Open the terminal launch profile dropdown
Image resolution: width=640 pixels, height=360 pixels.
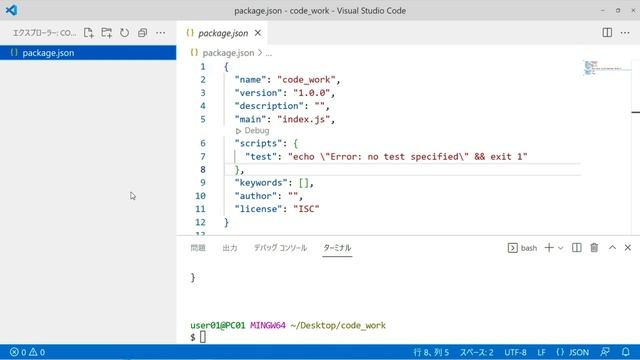561,248
